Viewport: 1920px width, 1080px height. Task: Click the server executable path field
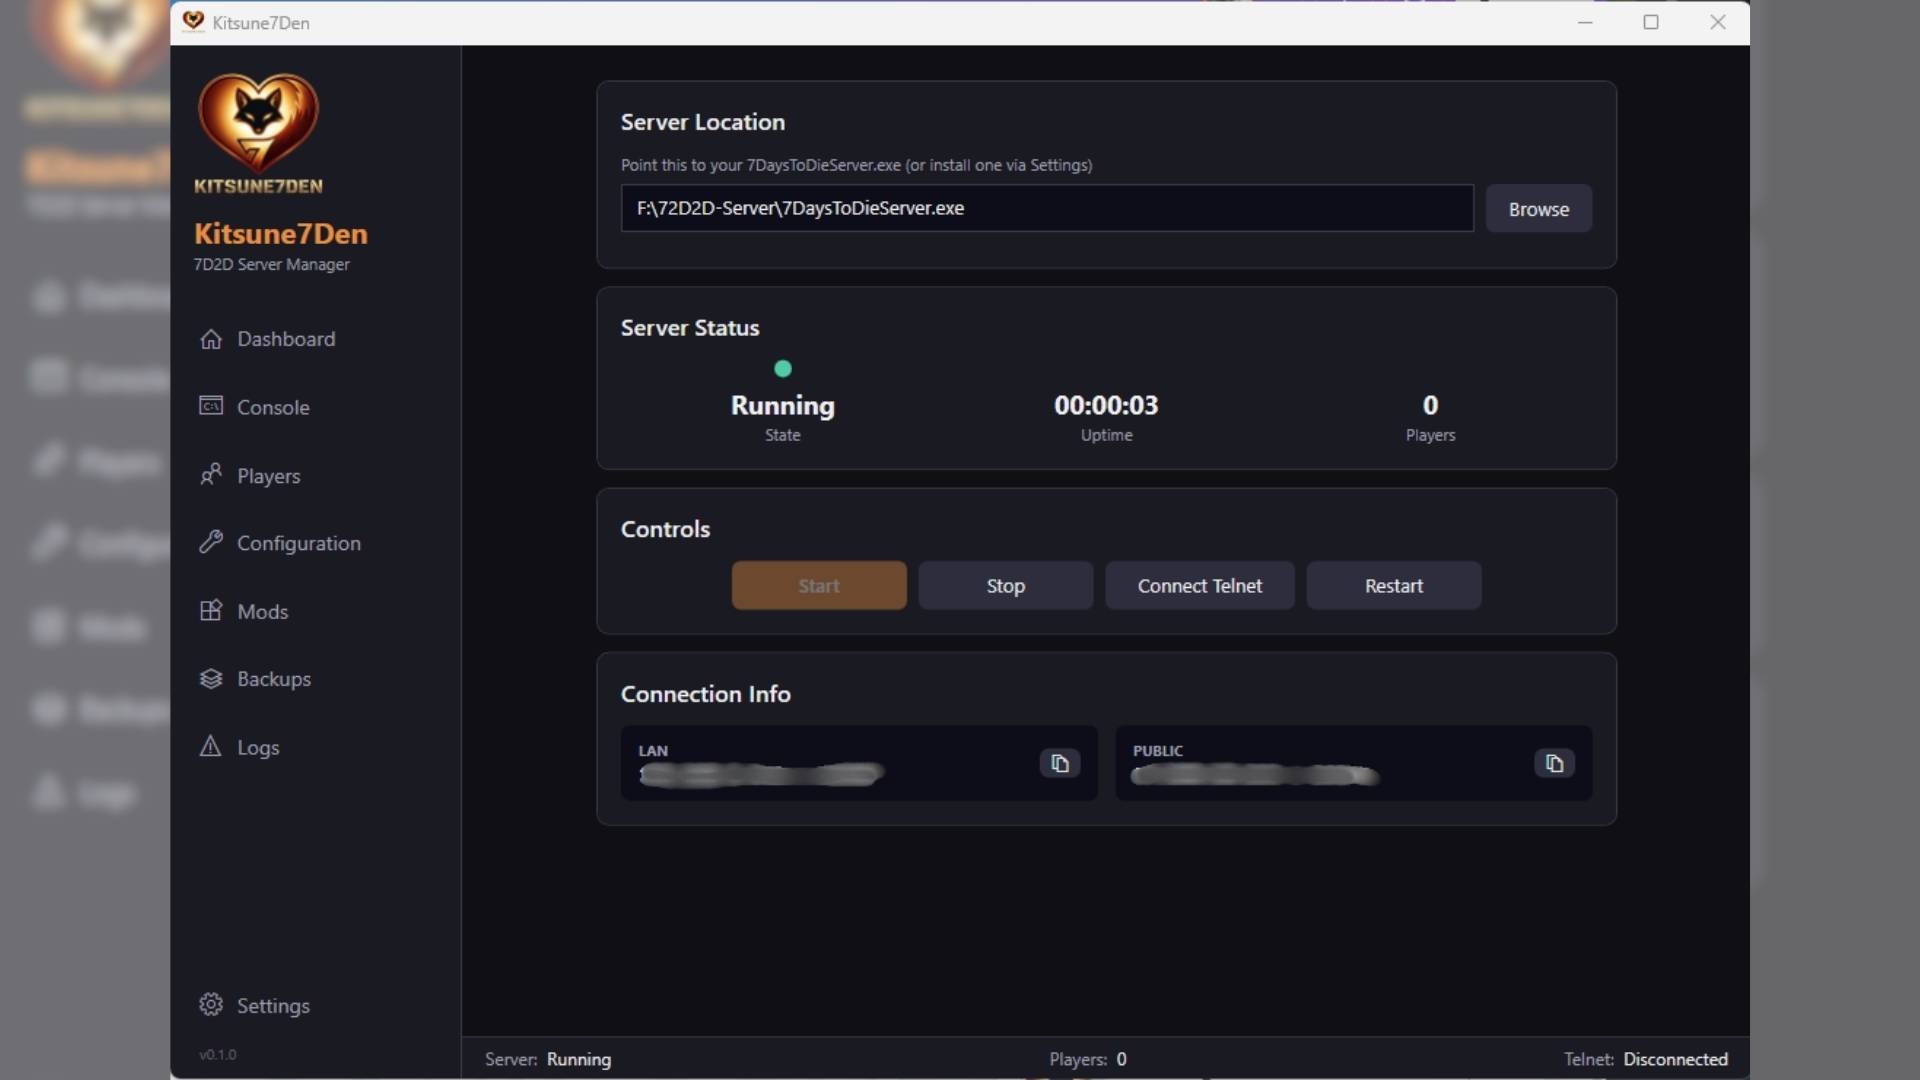click(1046, 208)
